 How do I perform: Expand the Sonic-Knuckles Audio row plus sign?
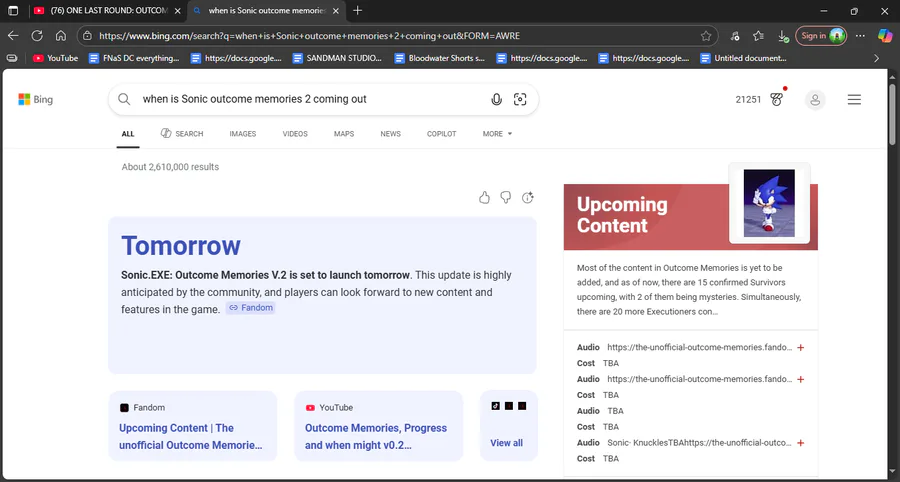[x=801, y=443]
